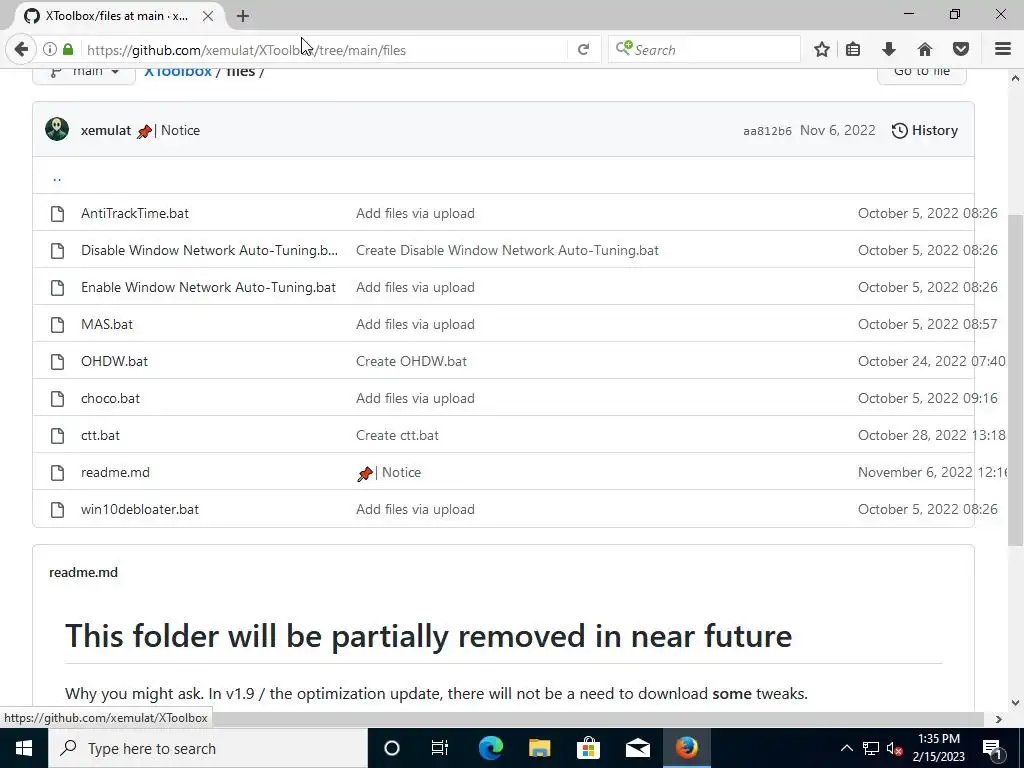Open choco.bat file
This screenshot has width=1024, height=768.
pyautogui.click(x=110, y=398)
